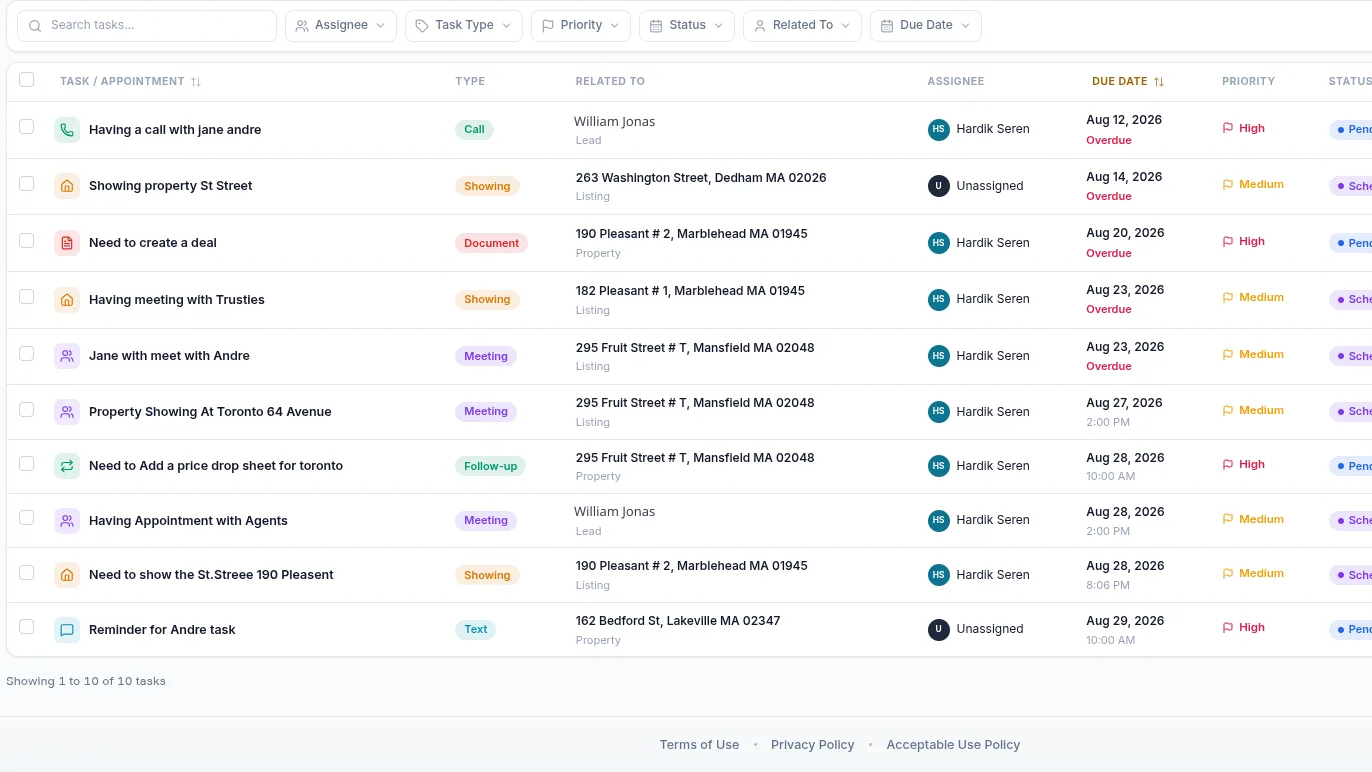Click the Follow-up type badge
The height and width of the screenshot is (772, 1372).
coord(490,466)
